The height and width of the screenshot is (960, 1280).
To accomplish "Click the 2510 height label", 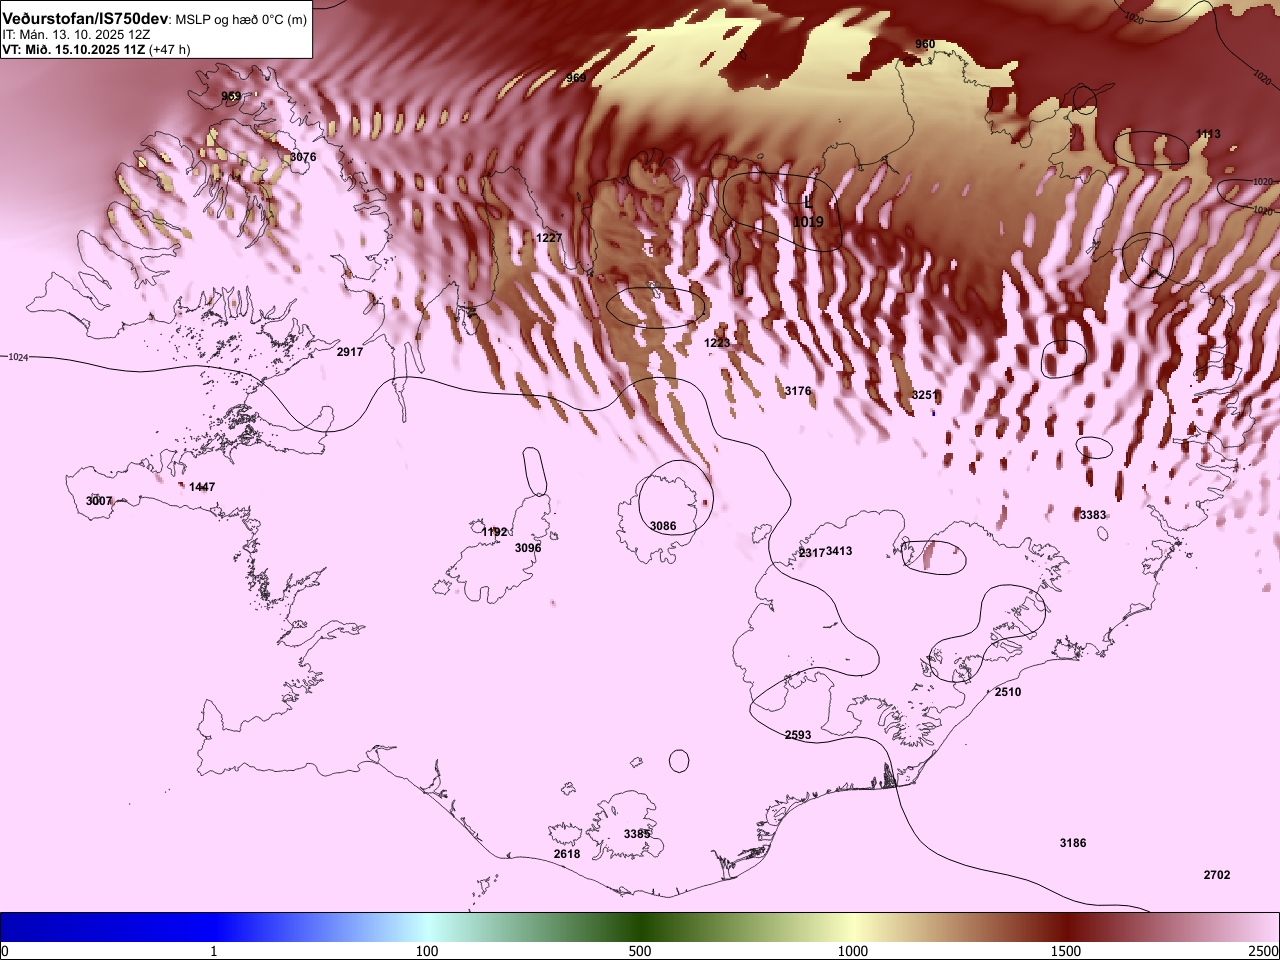I will [1008, 692].
